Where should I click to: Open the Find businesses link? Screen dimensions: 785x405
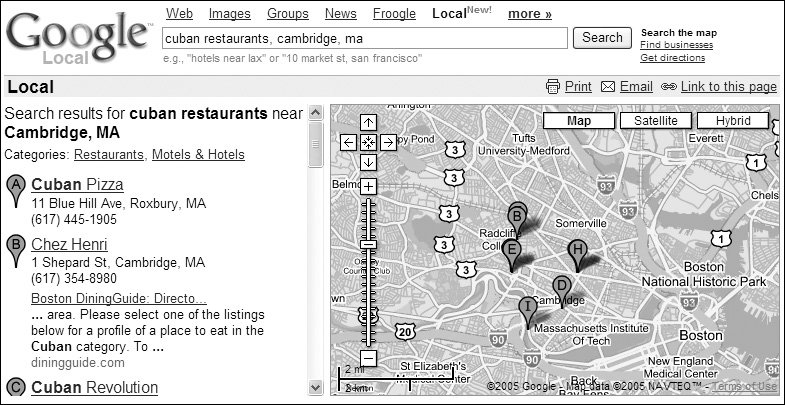[x=676, y=45]
